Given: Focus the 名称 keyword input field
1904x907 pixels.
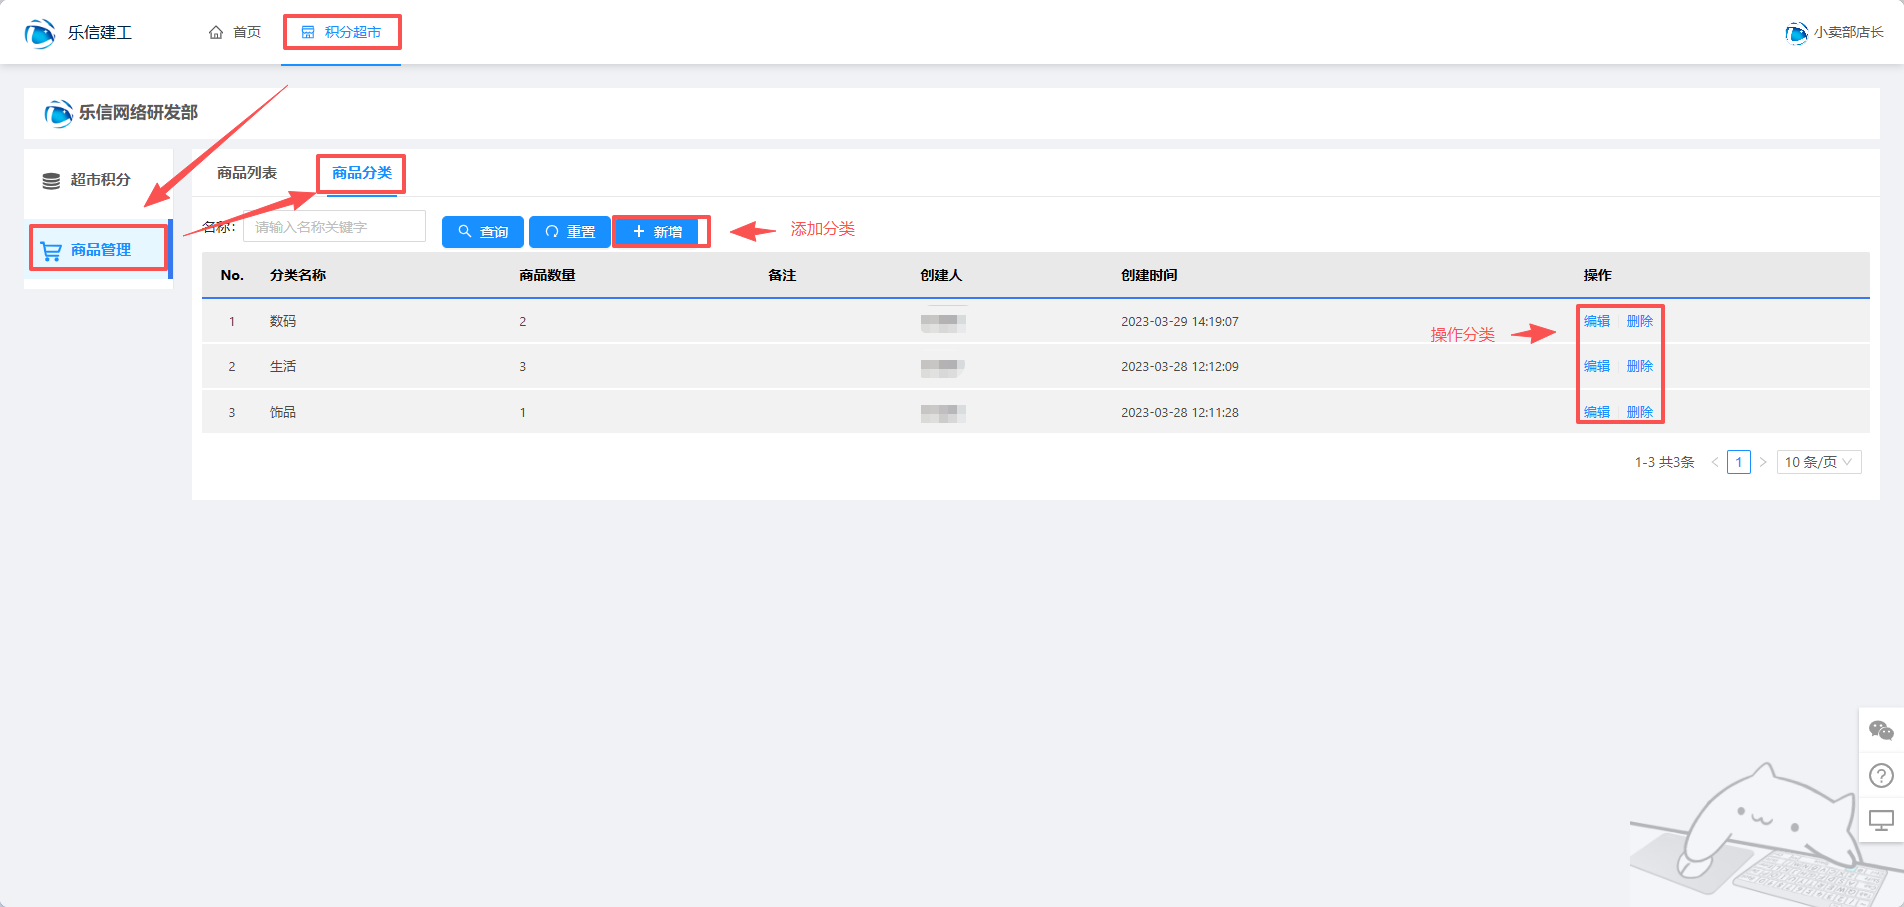Looking at the screenshot, I should point(334,227).
